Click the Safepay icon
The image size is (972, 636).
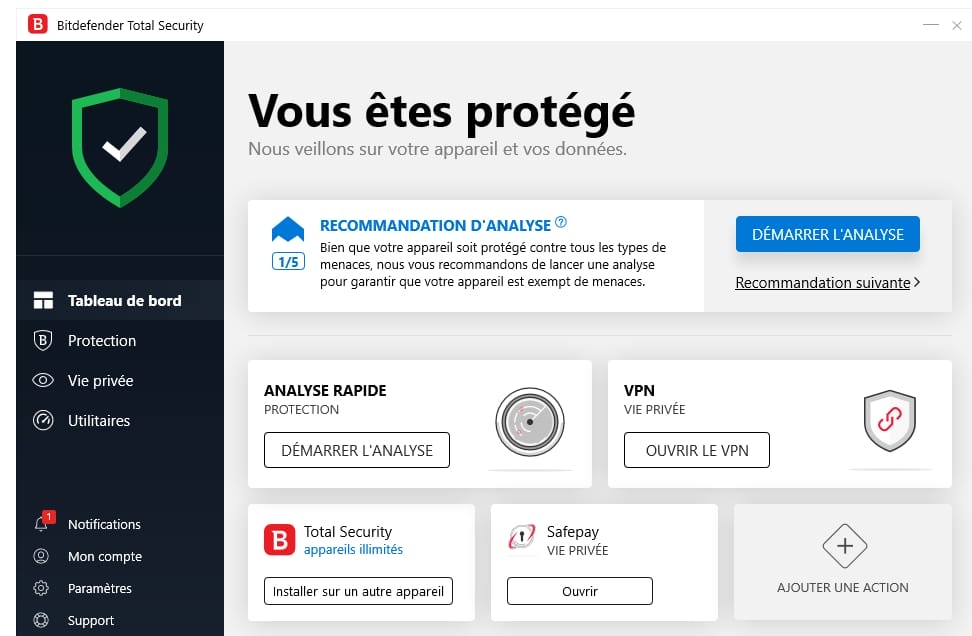pyautogui.click(x=522, y=537)
